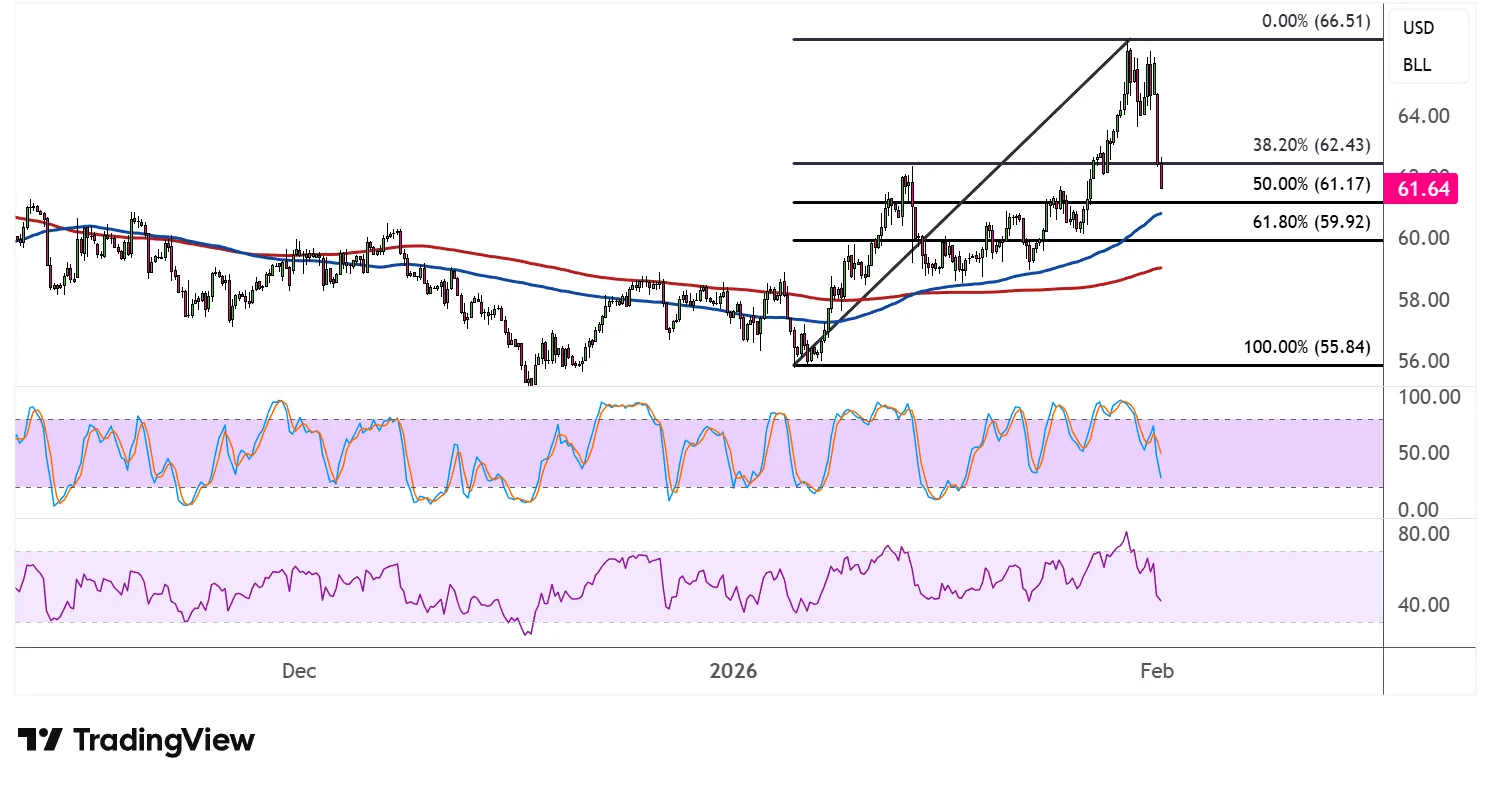Click the Dec label on time axis
The height and width of the screenshot is (785, 1491).
click(299, 671)
